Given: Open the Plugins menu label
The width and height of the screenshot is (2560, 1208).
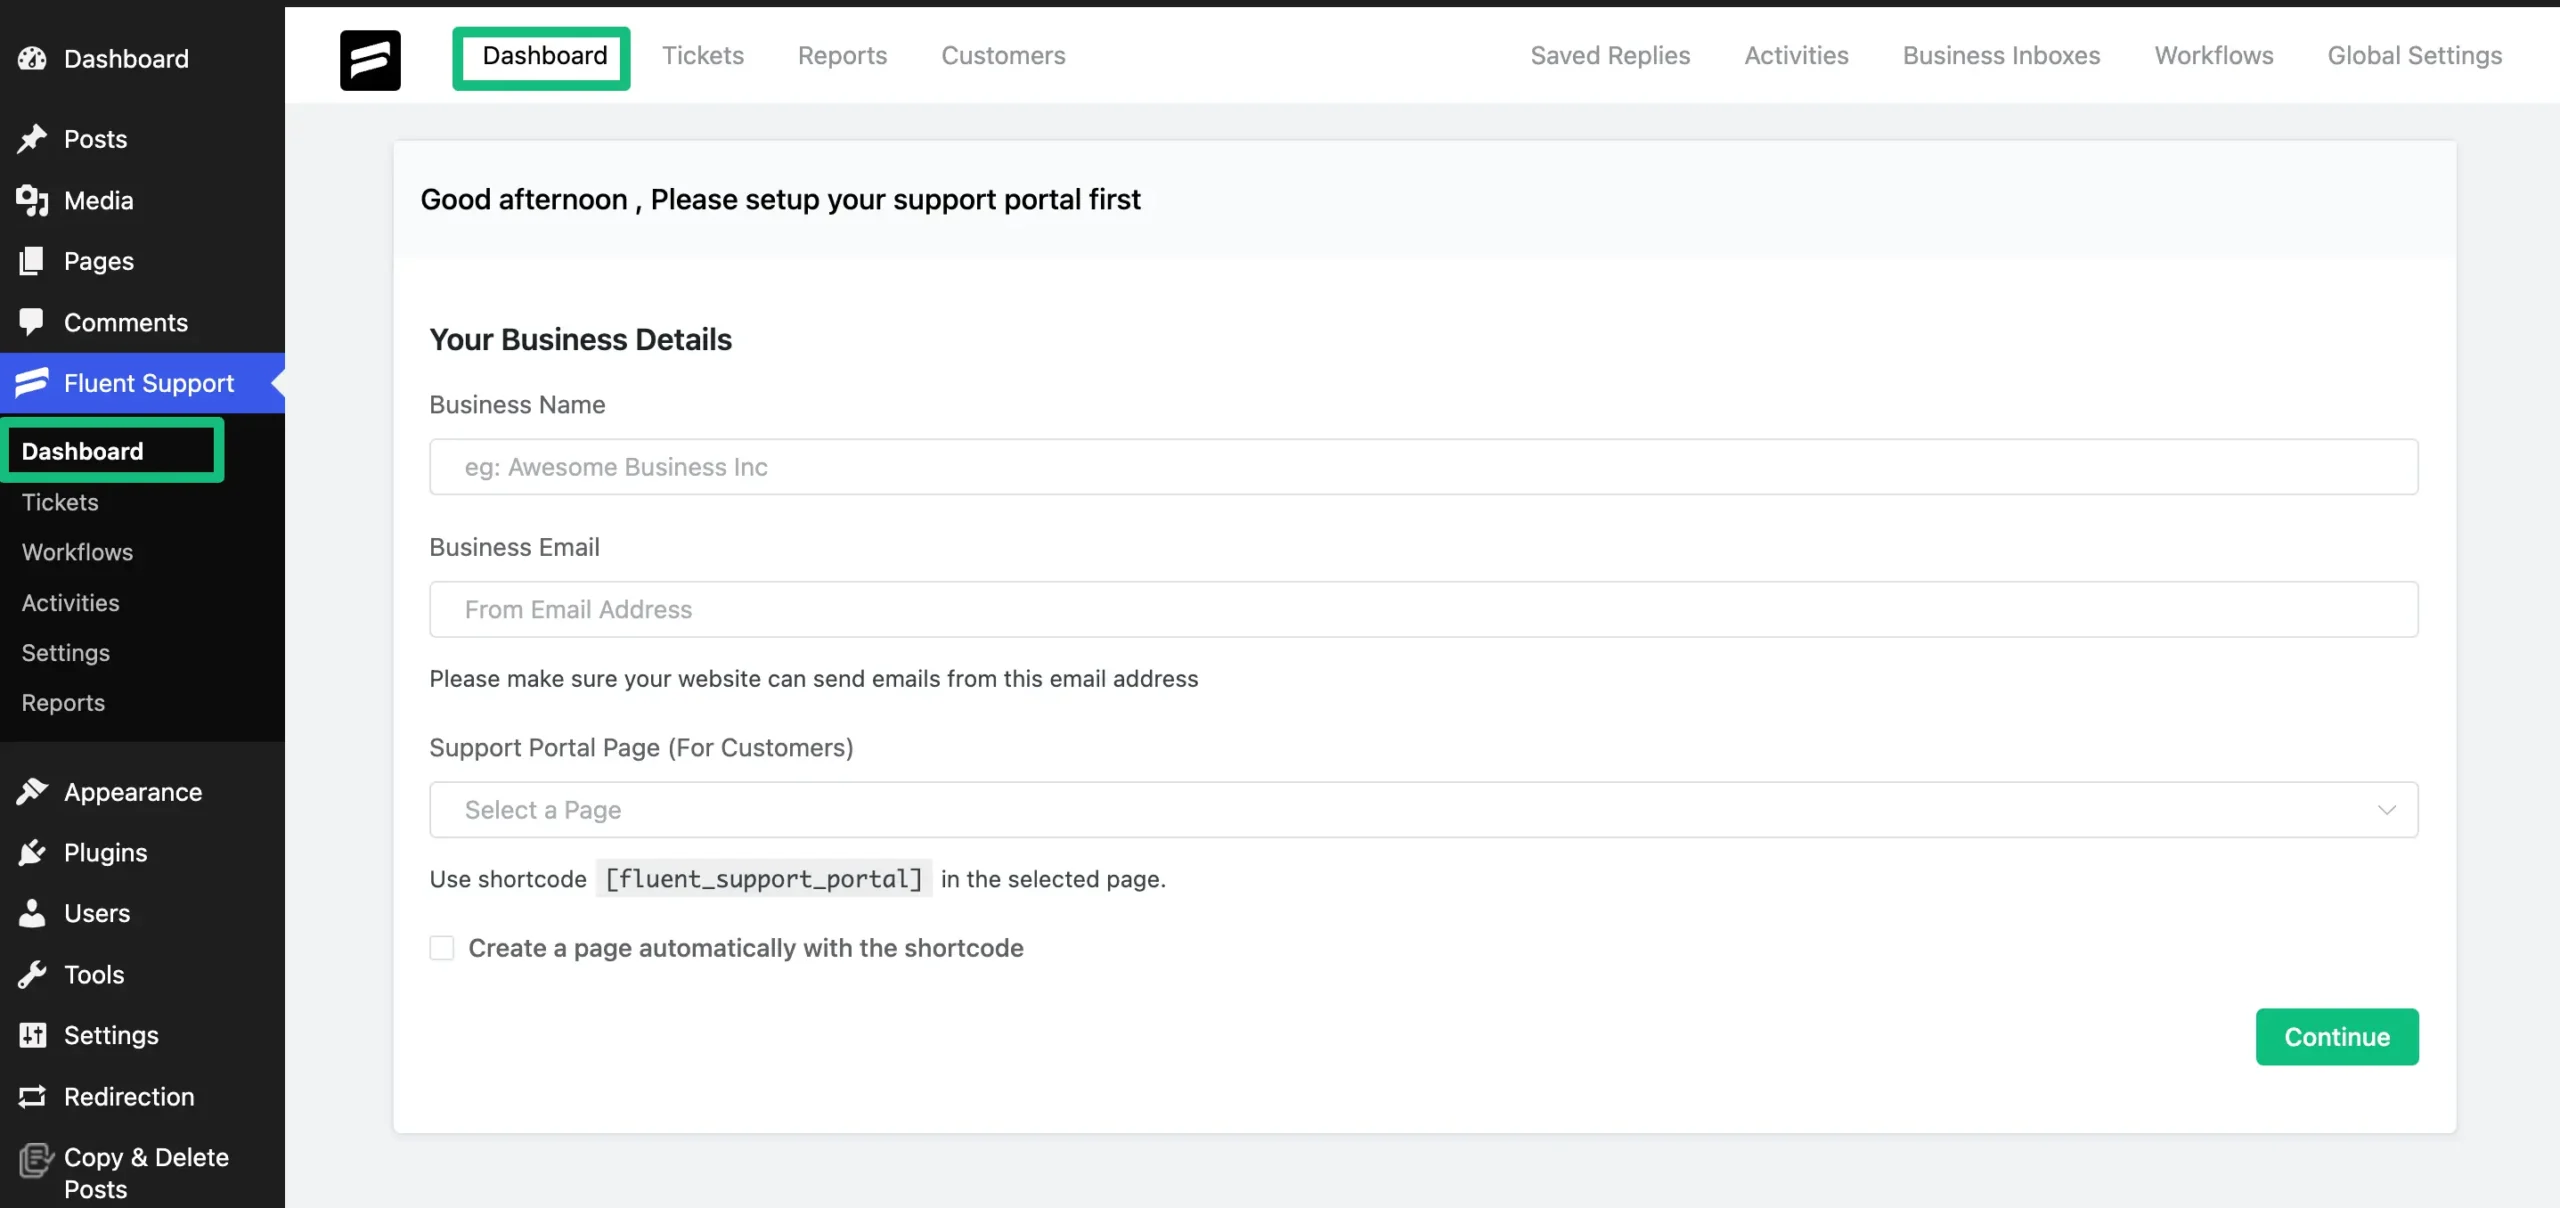Looking at the screenshot, I should click(105, 853).
